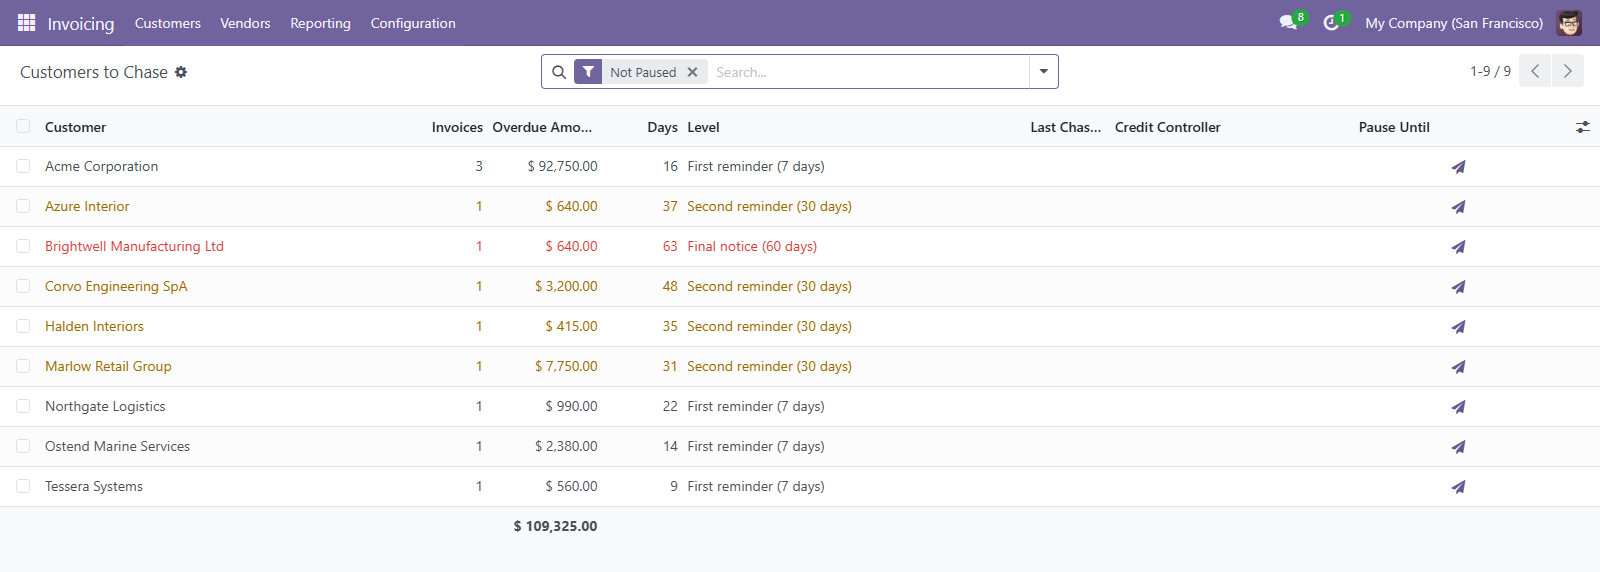Screen dimensions: 1600x572
Task: Click the $ 7,750.00 overdue amount
Action: [566, 366]
